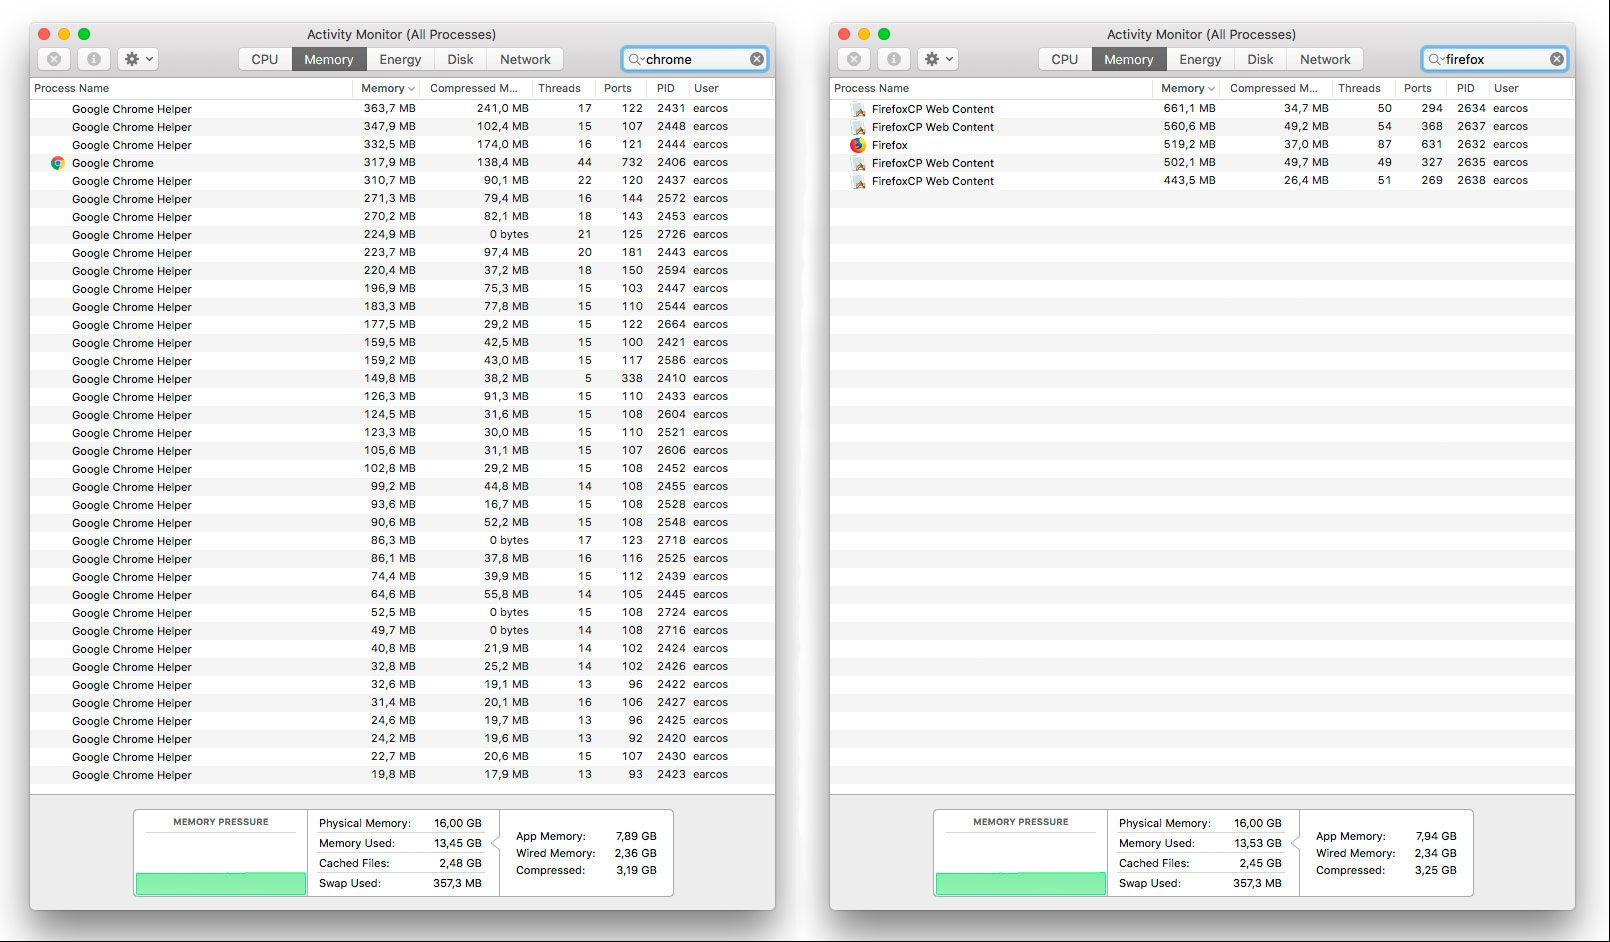Click FirefoxCP Web Content icon for PID 2635
The height and width of the screenshot is (942, 1610).
click(858, 163)
